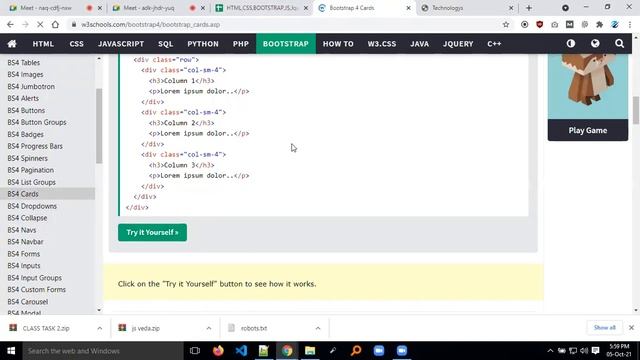Close the downloads bar
The width and height of the screenshot is (640, 360).
[x=631, y=328]
